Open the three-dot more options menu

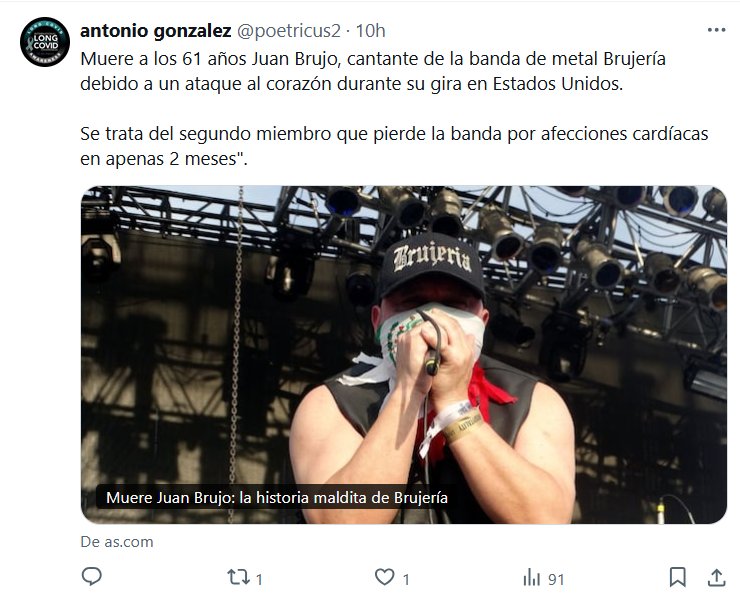[716, 30]
